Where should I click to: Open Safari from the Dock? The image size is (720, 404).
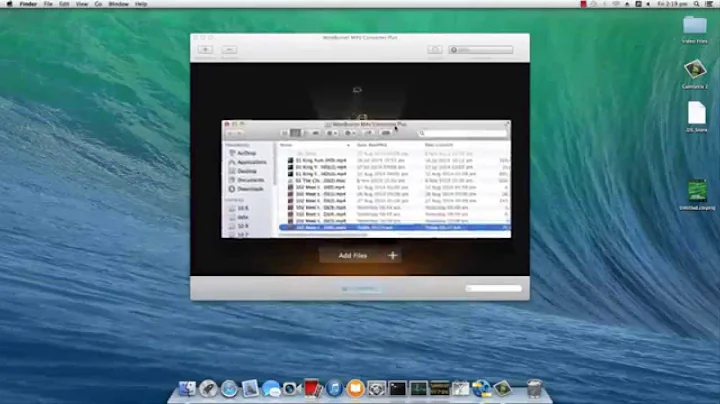(x=229, y=389)
